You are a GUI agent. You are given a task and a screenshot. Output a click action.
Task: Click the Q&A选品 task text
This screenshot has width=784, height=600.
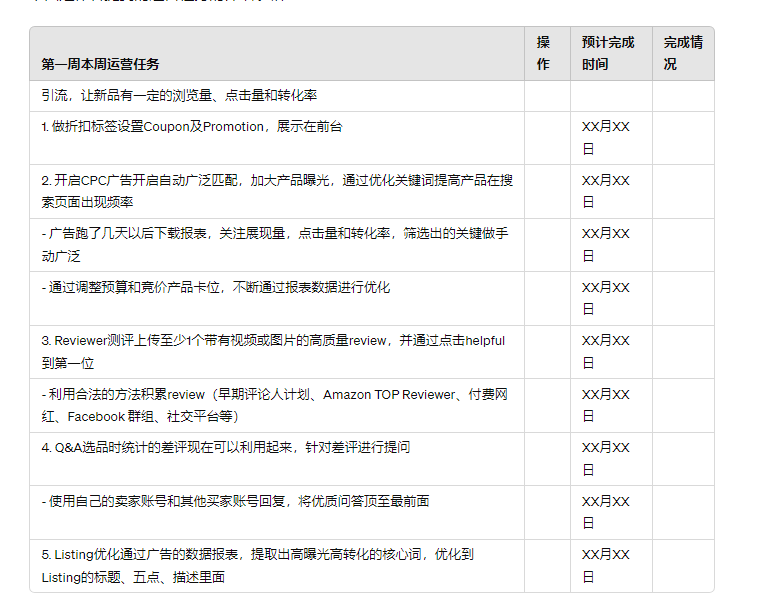[226, 448]
